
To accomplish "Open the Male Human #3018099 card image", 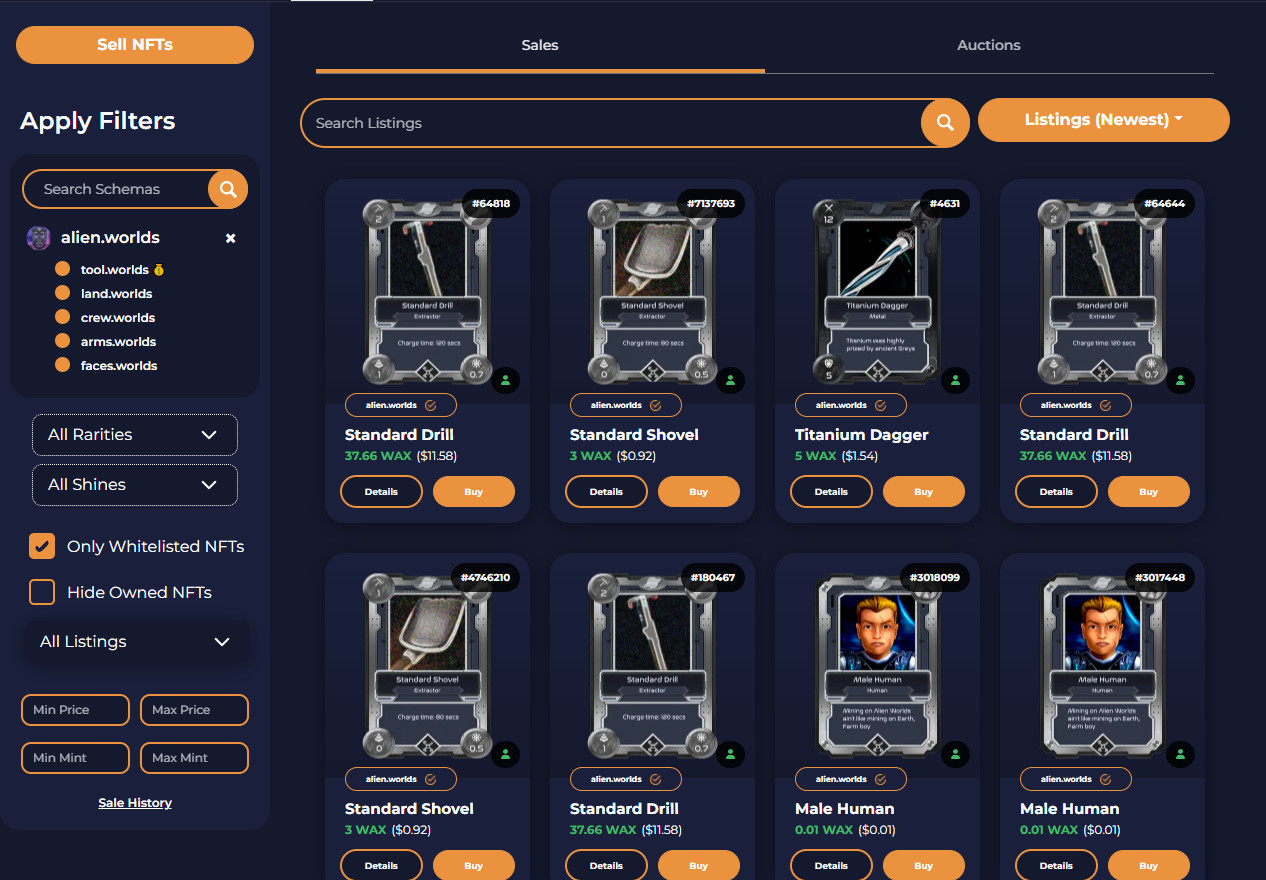I will click(x=877, y=664).
